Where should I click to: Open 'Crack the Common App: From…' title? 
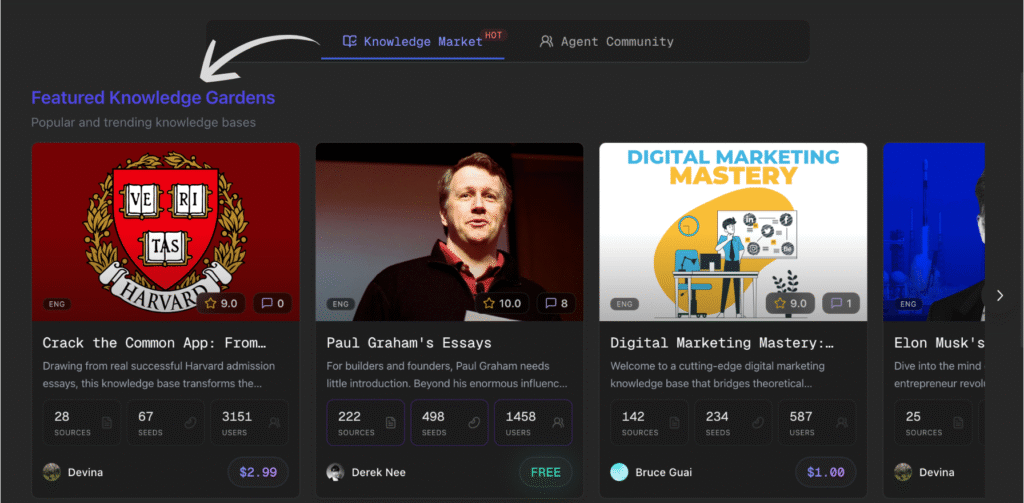point(155,343)
